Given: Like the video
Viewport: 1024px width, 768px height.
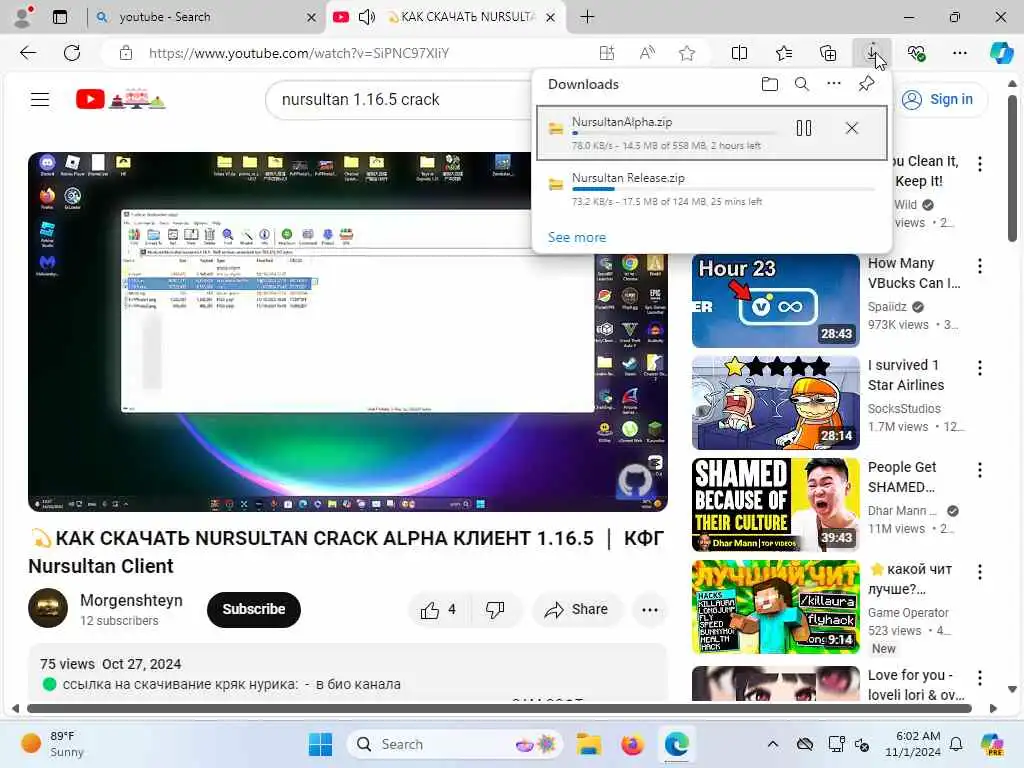Looking at the screenshot, I should [x=438, y=610].
